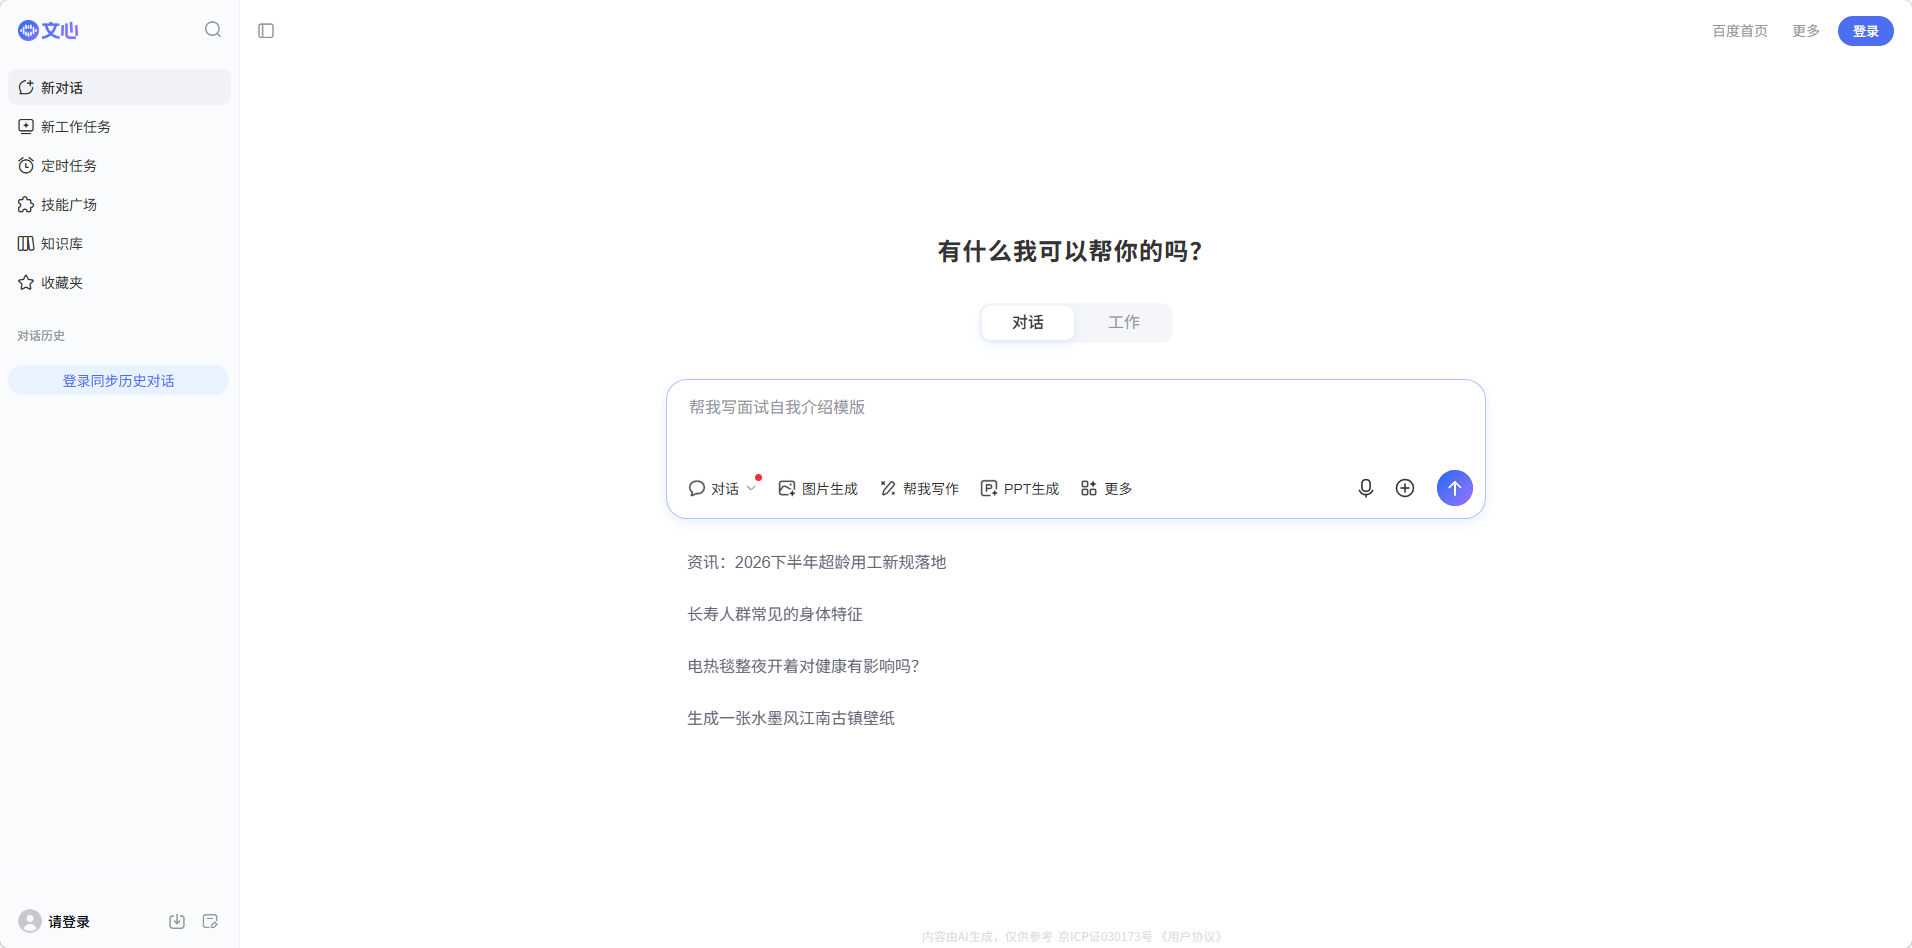
Task: Select suggestion 生成一张水墨风江南古镇壁纸
Action: coord(791,718)
